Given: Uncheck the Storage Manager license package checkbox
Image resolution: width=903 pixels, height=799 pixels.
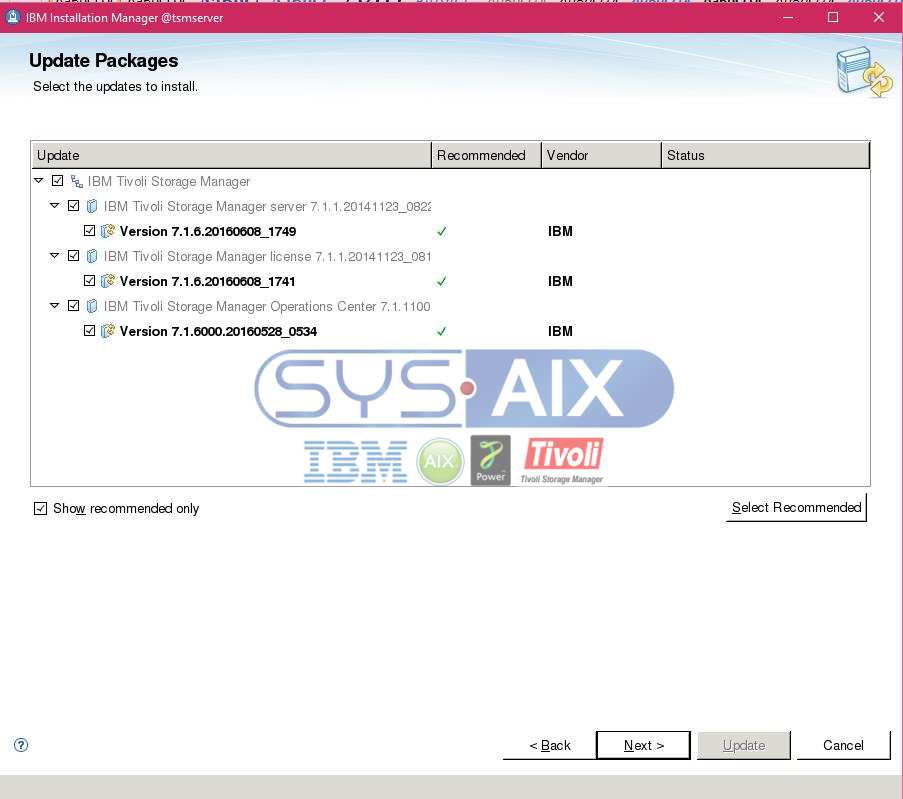Looking at the screenshot, I should (x=73, y=256).
